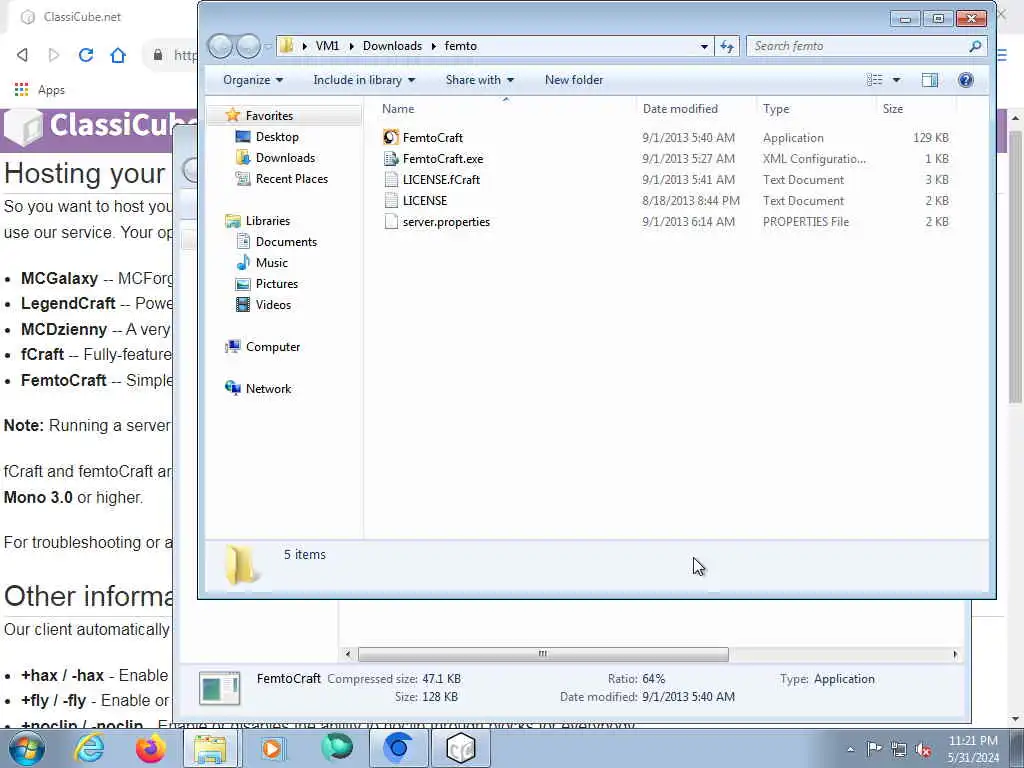Viewport: 1024px width, 768px height.
Task: Open the Videos library
Action: click(273, 304)
